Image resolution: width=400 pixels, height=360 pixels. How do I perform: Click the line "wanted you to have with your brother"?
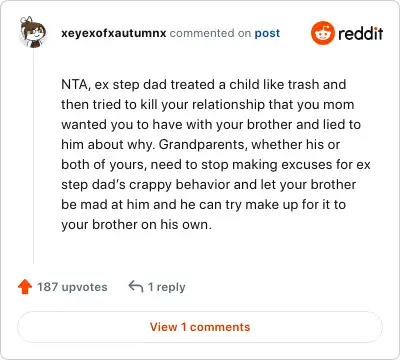coord(211,125)
